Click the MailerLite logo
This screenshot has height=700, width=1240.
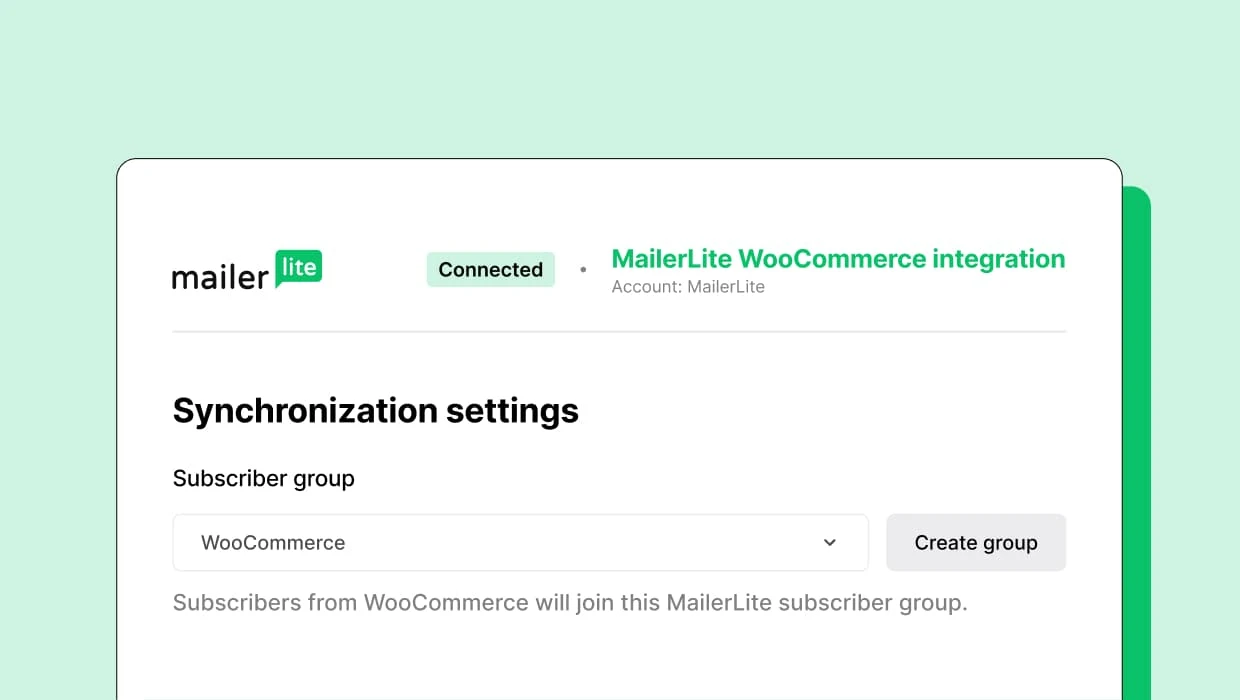(247, 270)
